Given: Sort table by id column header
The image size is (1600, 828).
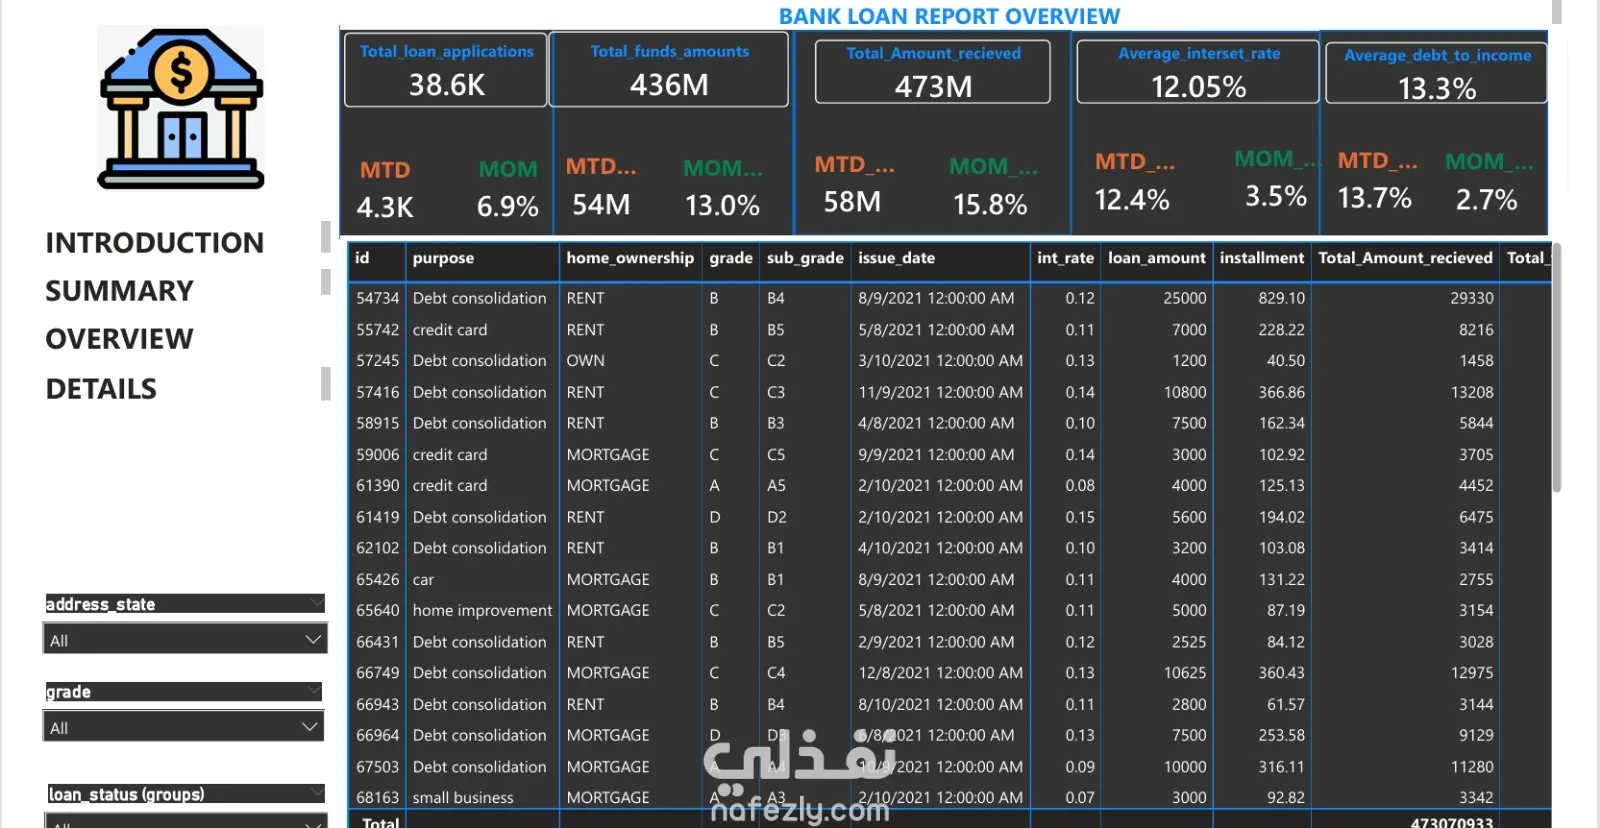Looking at the screenshot, I should point(362,258).
